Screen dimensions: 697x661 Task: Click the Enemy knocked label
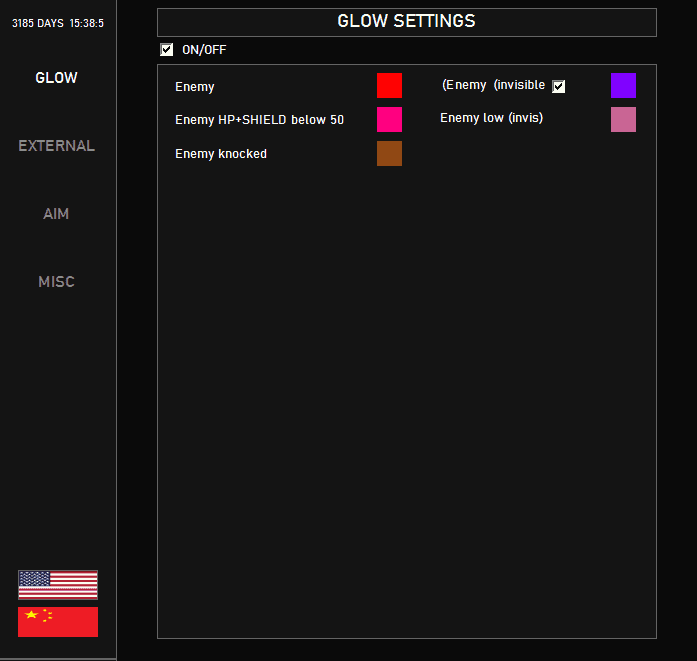(x=221, y=154)
